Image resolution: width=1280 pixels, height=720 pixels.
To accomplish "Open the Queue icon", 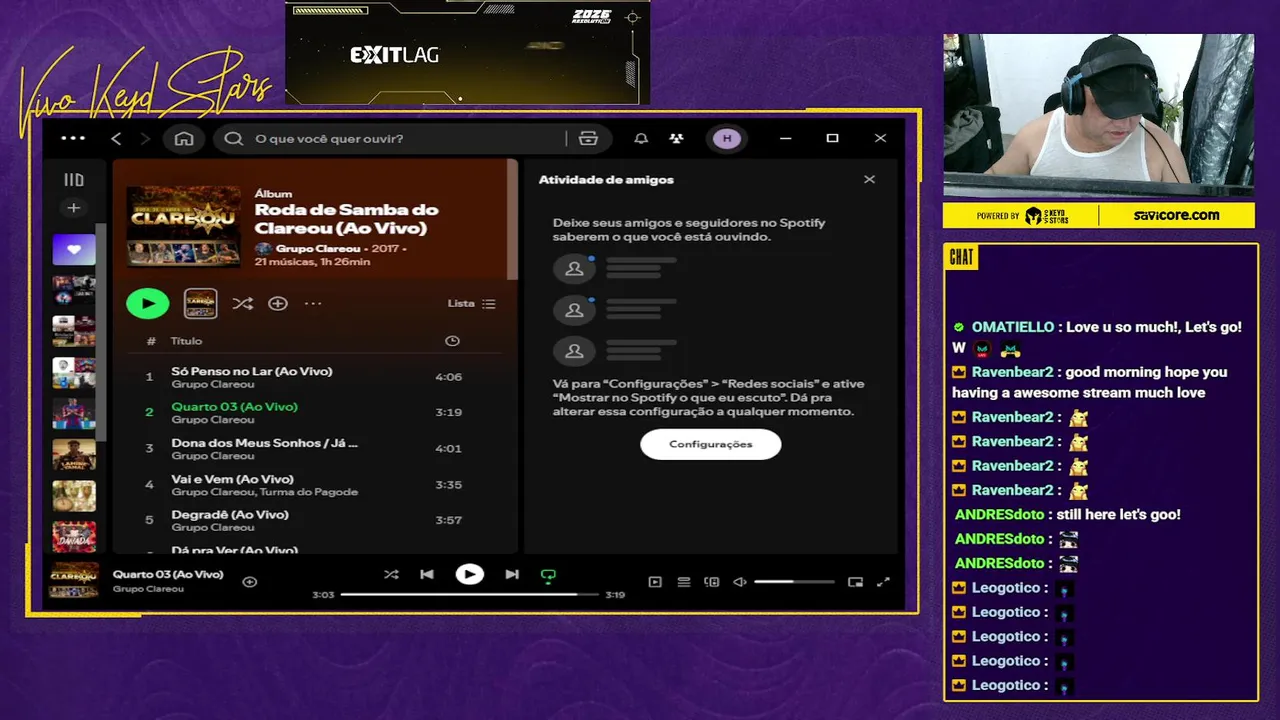I will click(684, 582).
